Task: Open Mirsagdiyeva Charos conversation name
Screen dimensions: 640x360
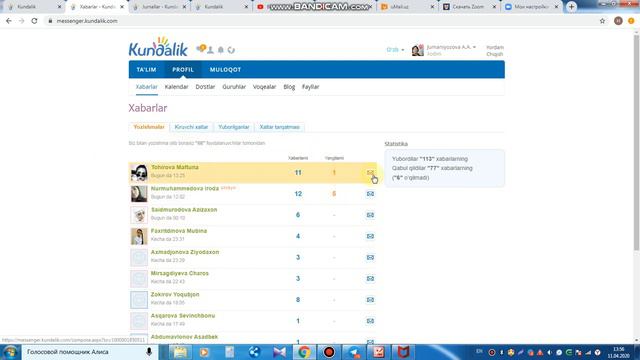Action: coord(180,273)
